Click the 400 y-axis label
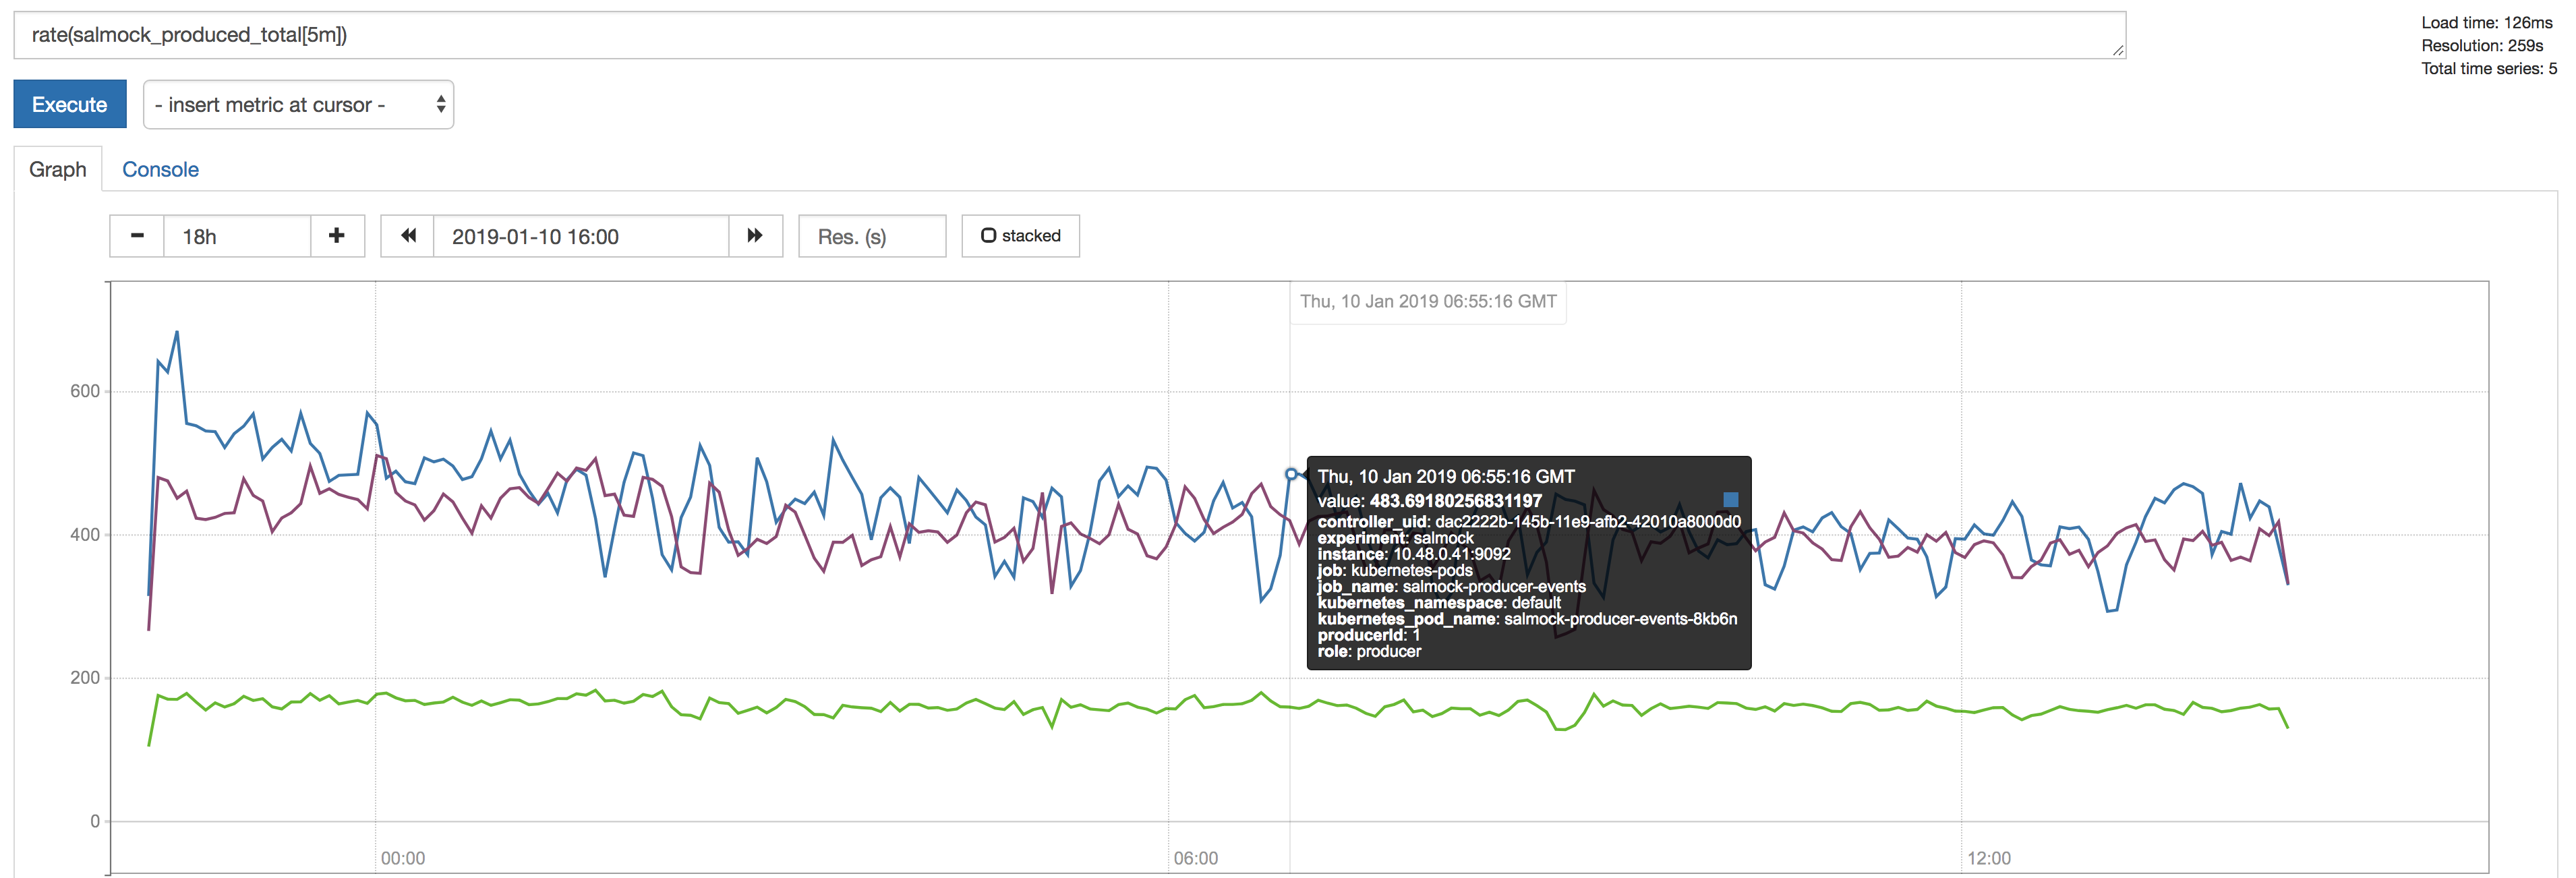This screenshot has height=878, width=2576. (85, 534)
